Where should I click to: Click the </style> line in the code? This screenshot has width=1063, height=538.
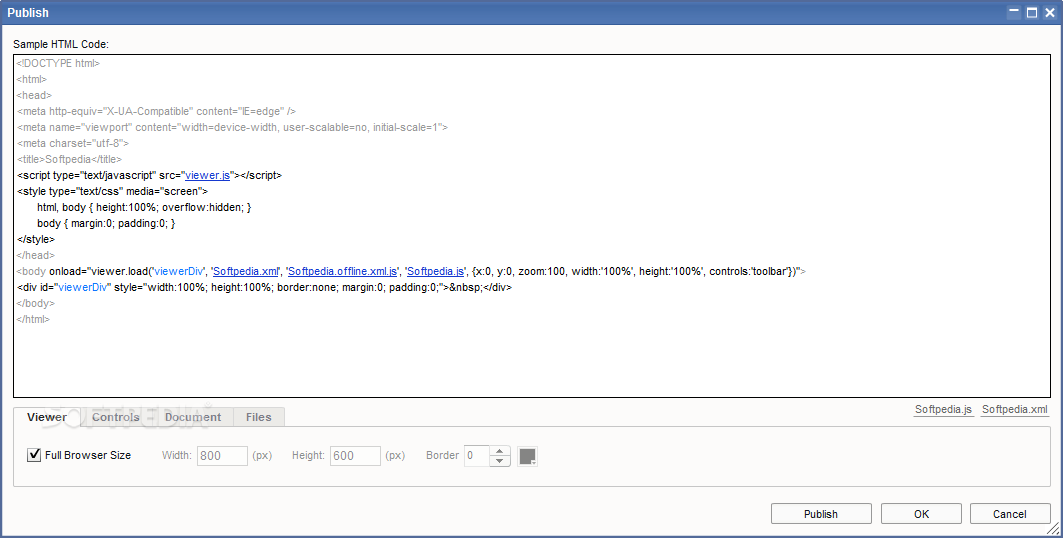pyautogui.click(x=36, y=239)
